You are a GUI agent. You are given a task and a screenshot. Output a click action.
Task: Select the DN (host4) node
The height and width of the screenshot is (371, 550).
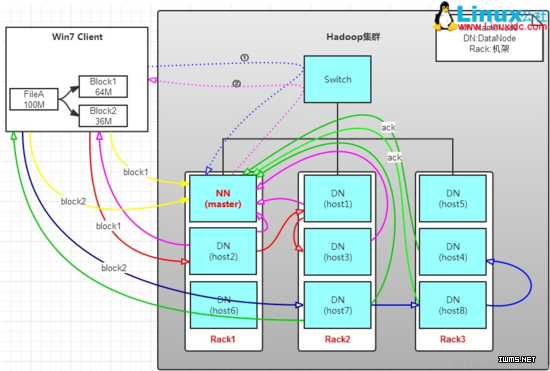tap(453, 252)
